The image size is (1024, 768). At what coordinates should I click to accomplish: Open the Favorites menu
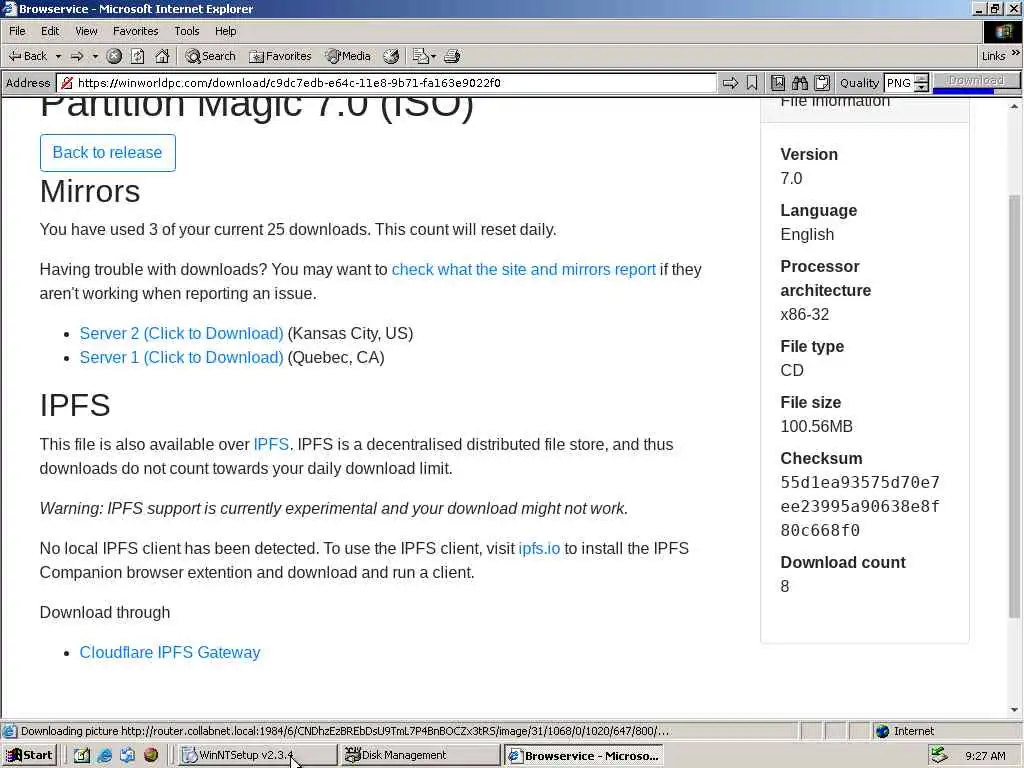[135, 31]
